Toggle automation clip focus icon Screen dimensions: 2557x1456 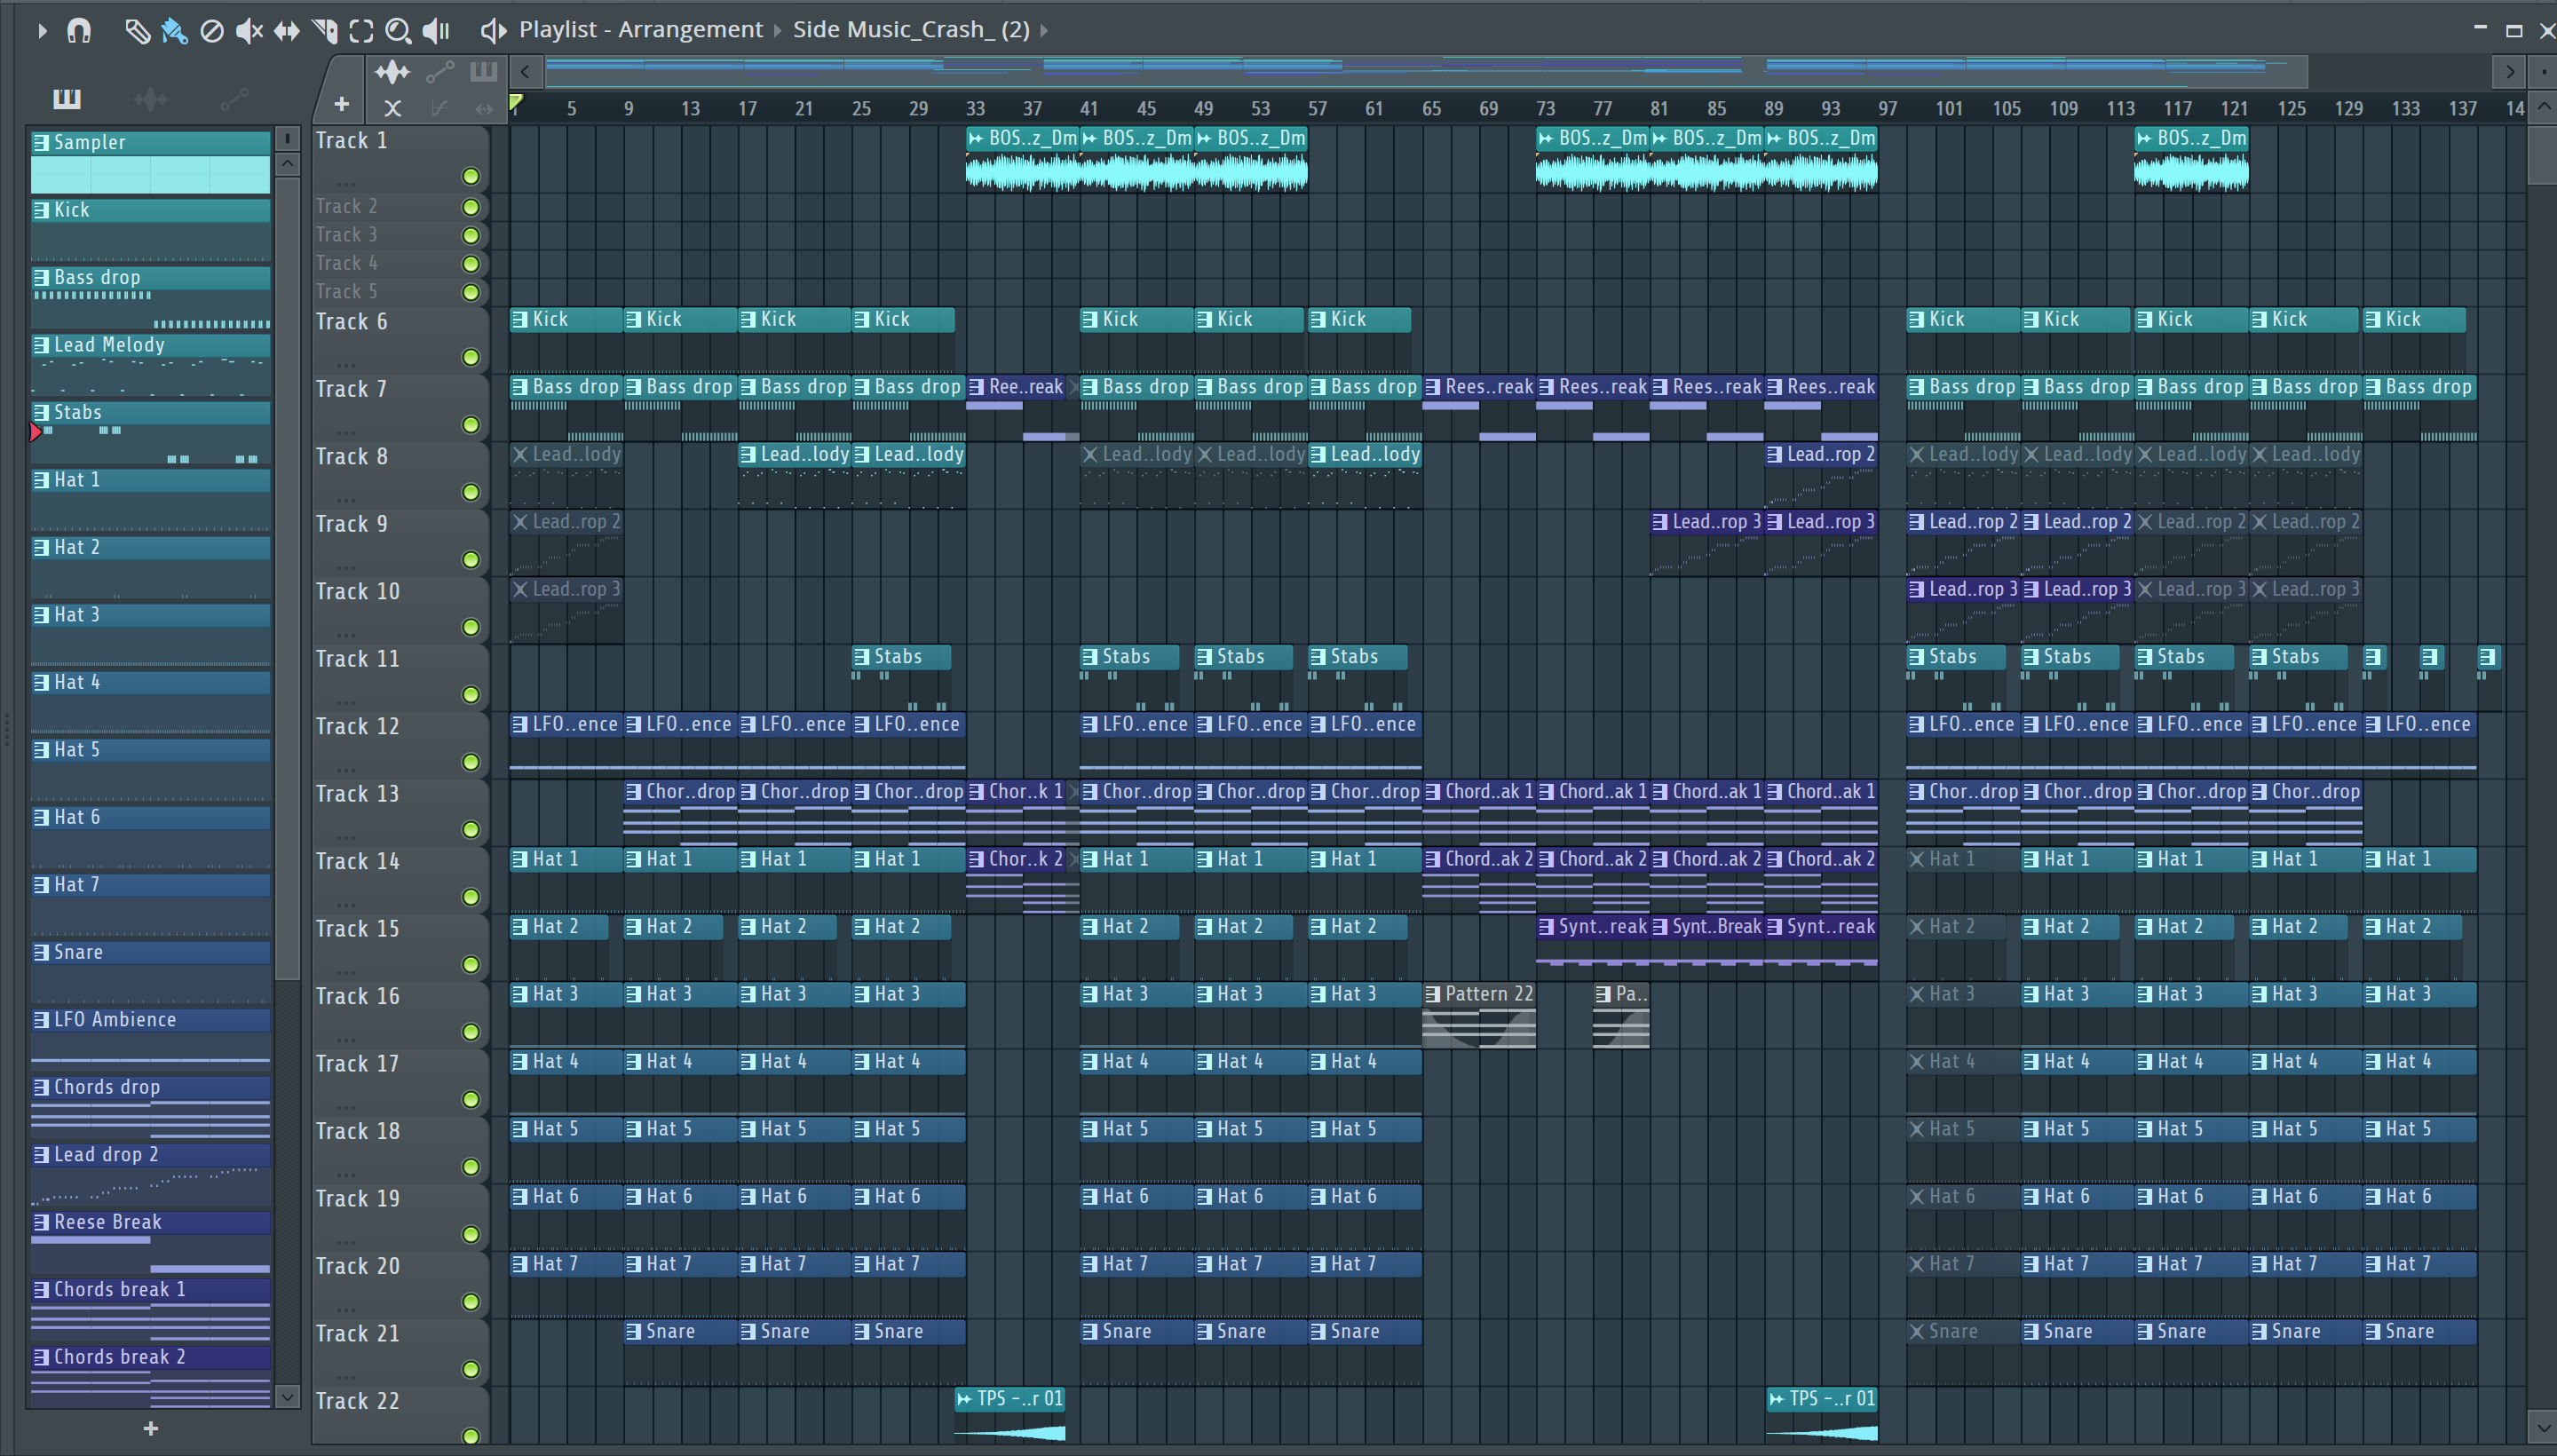coord(440,72)
